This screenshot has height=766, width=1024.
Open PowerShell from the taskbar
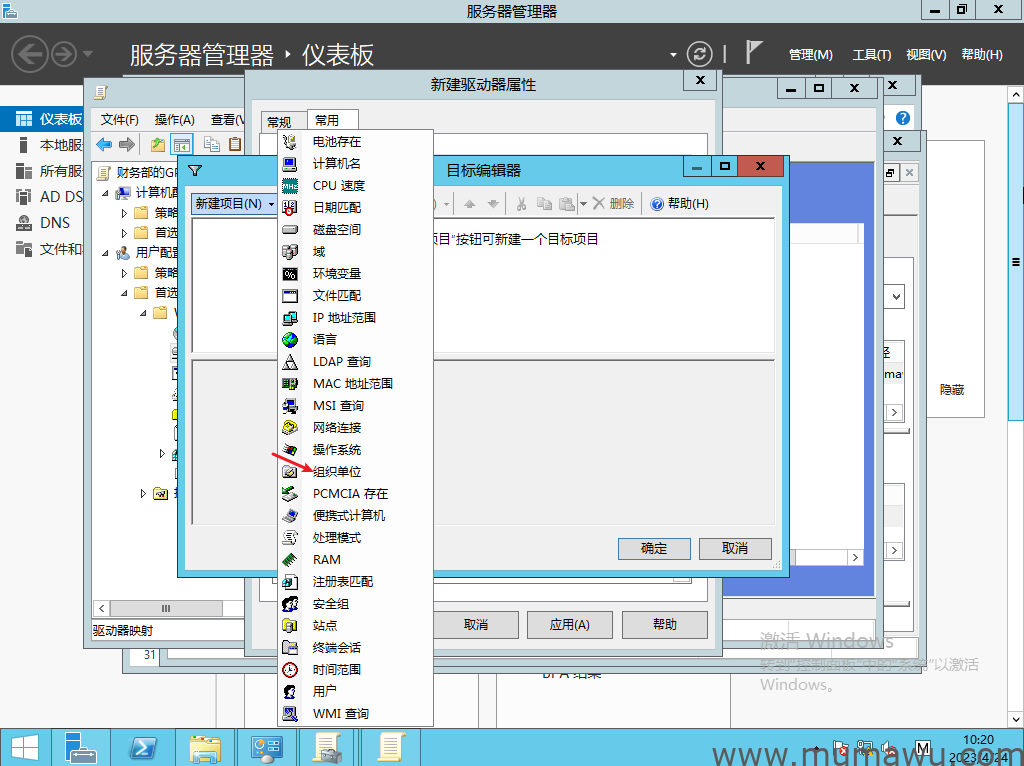(x=143, y=746)
